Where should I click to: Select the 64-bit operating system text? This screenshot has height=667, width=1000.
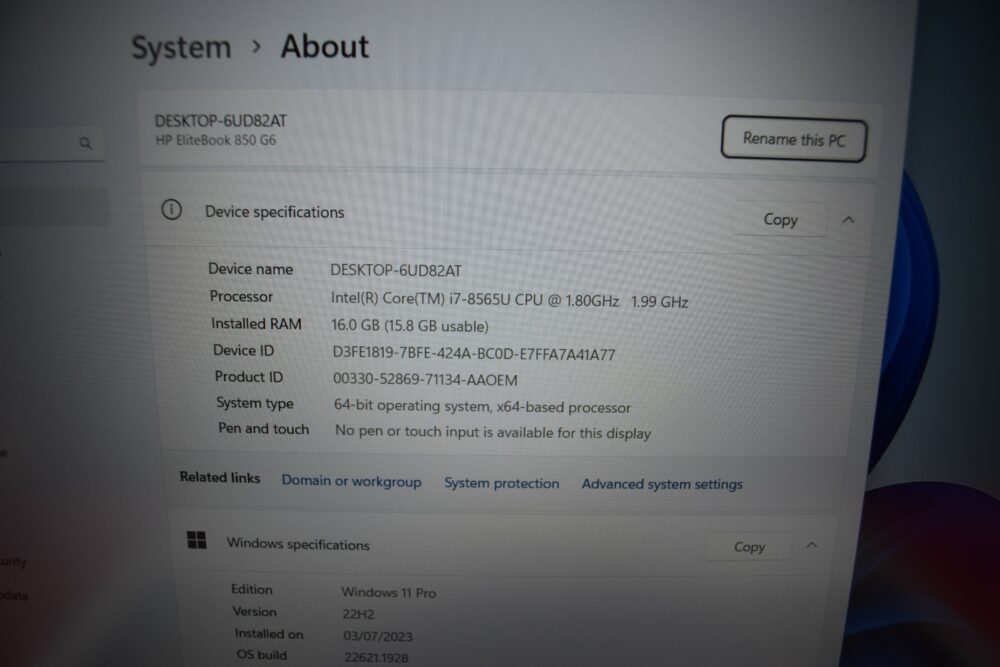(x=482, y=406)
